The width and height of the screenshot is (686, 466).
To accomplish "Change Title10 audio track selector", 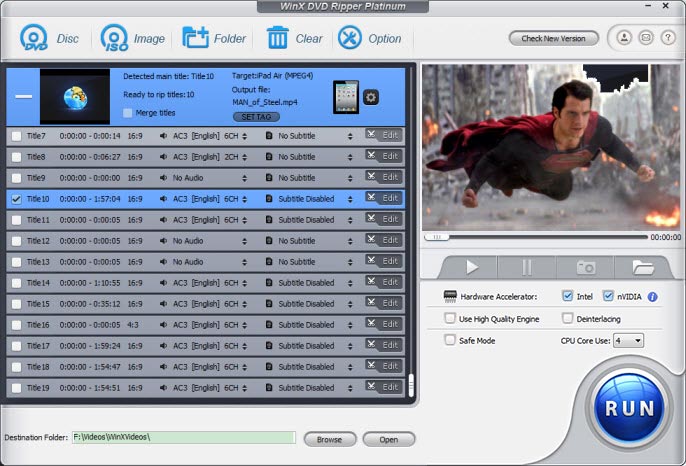I will (245, 199).
